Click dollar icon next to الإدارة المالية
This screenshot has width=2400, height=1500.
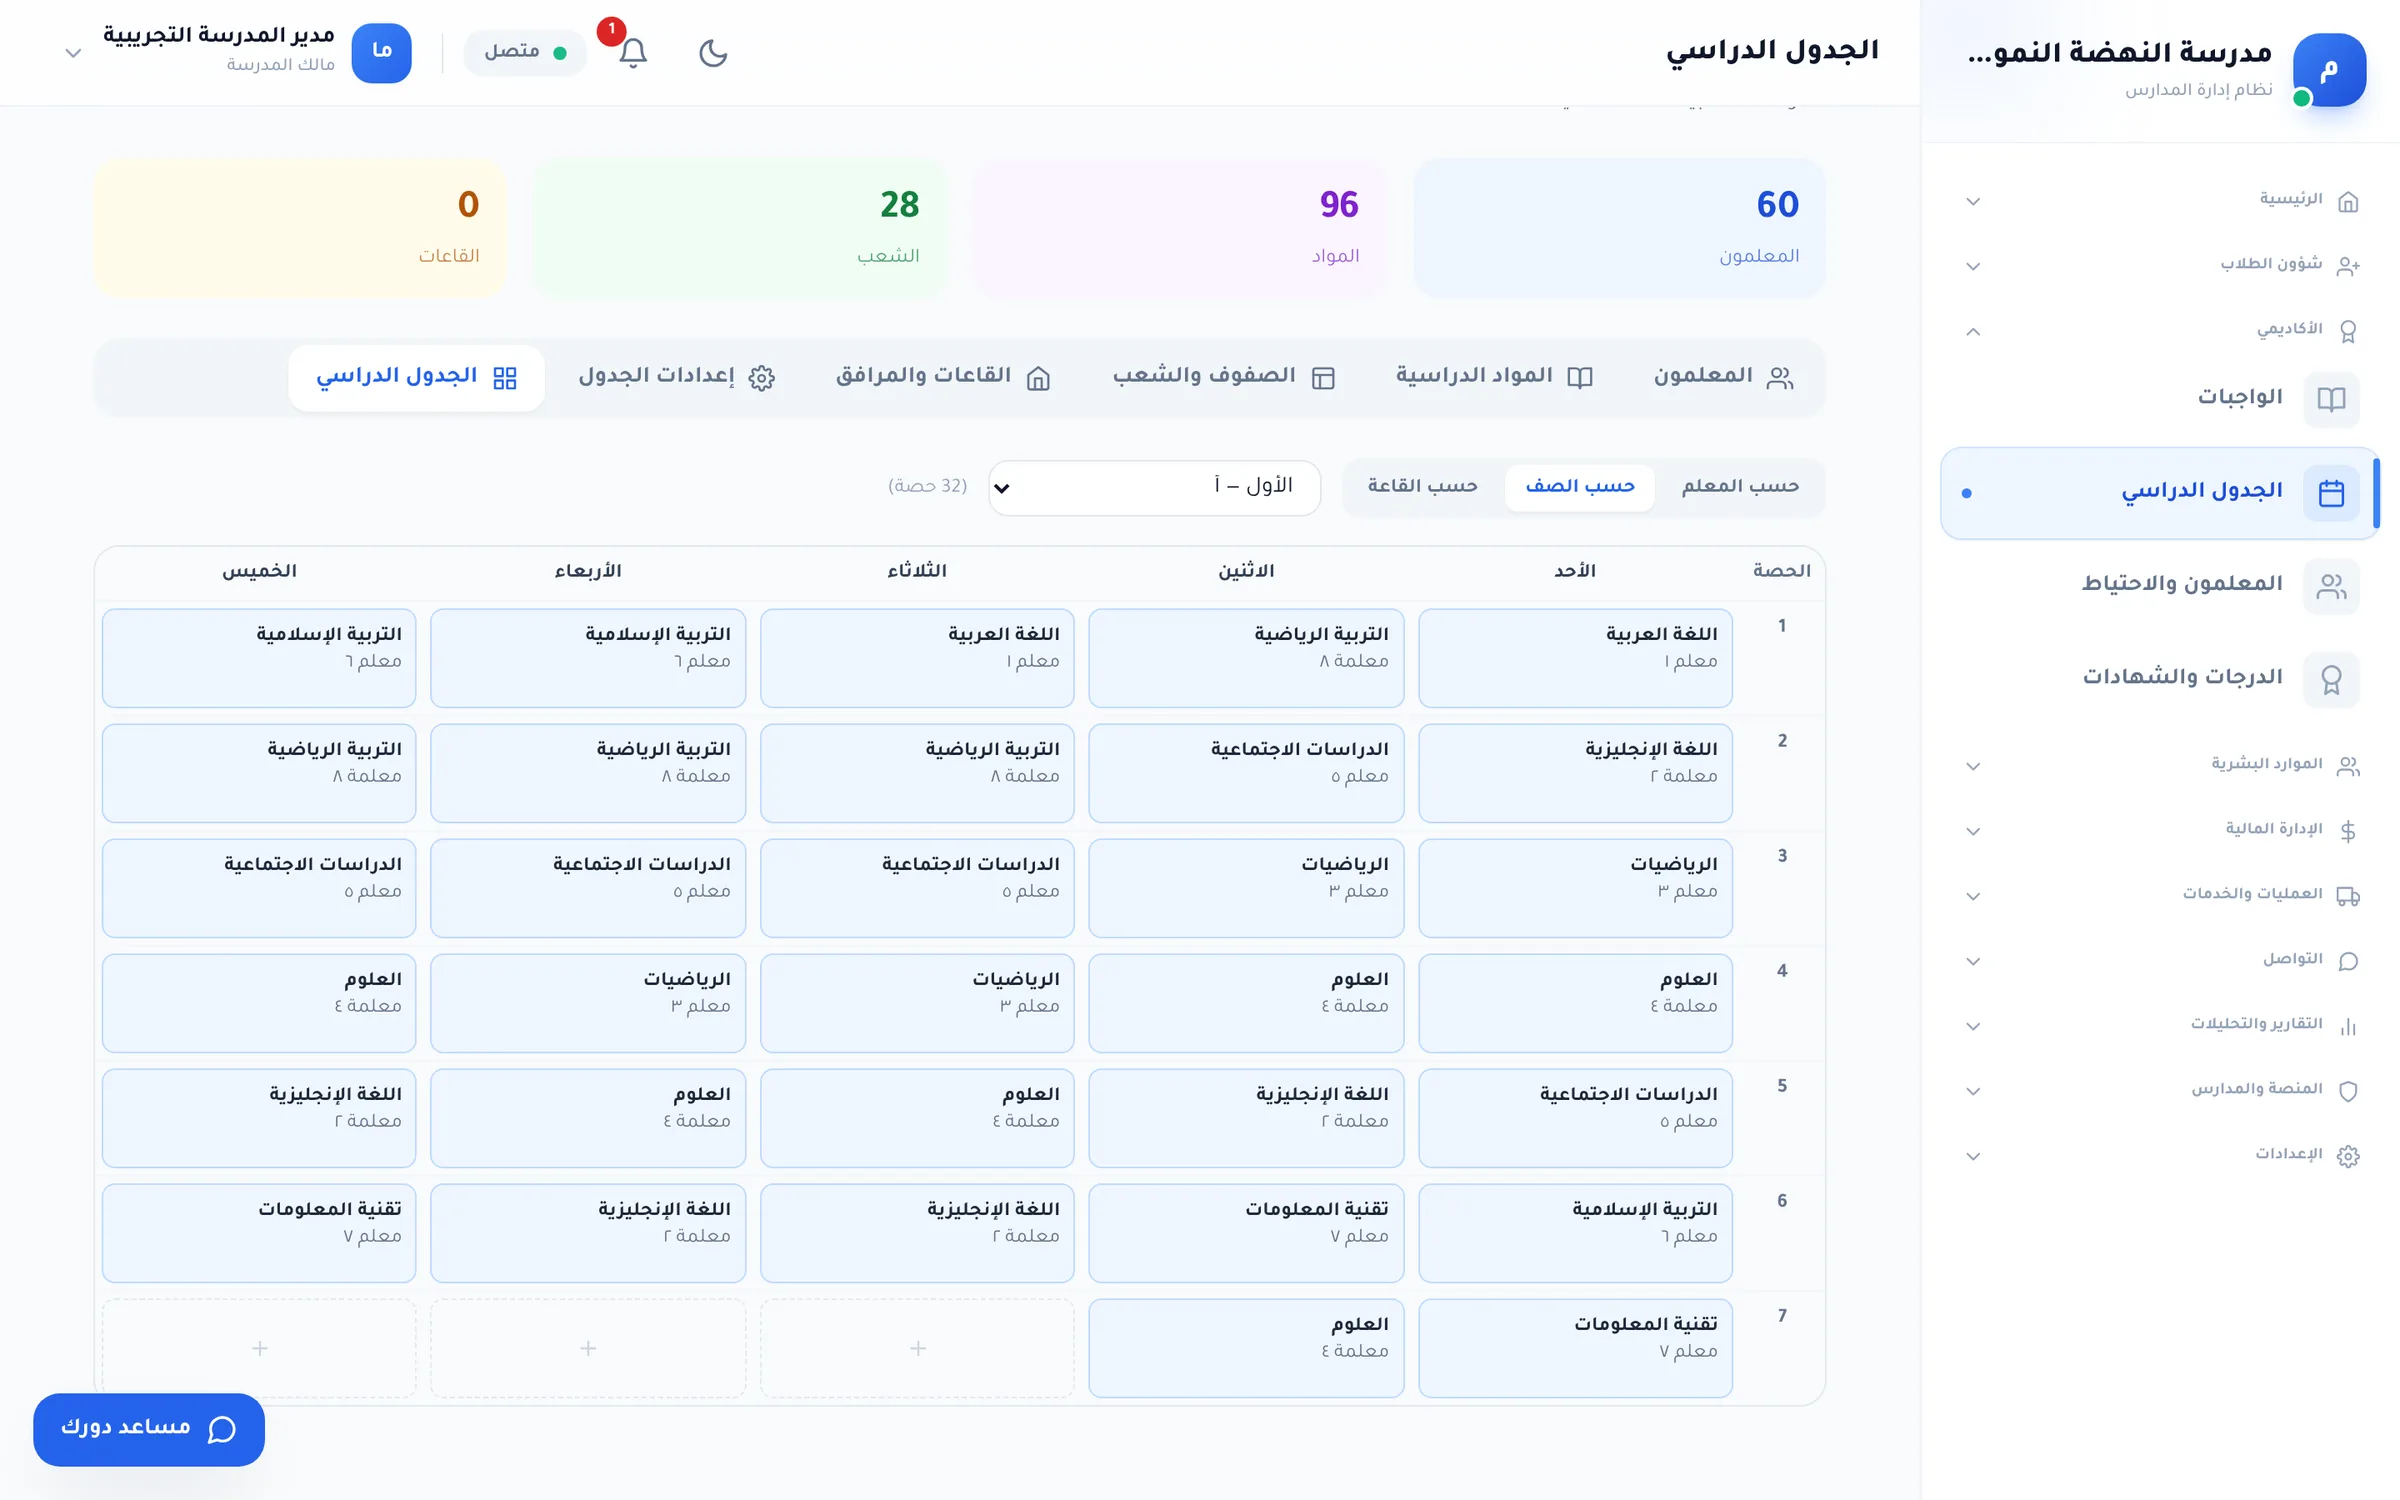[2348, 831]
